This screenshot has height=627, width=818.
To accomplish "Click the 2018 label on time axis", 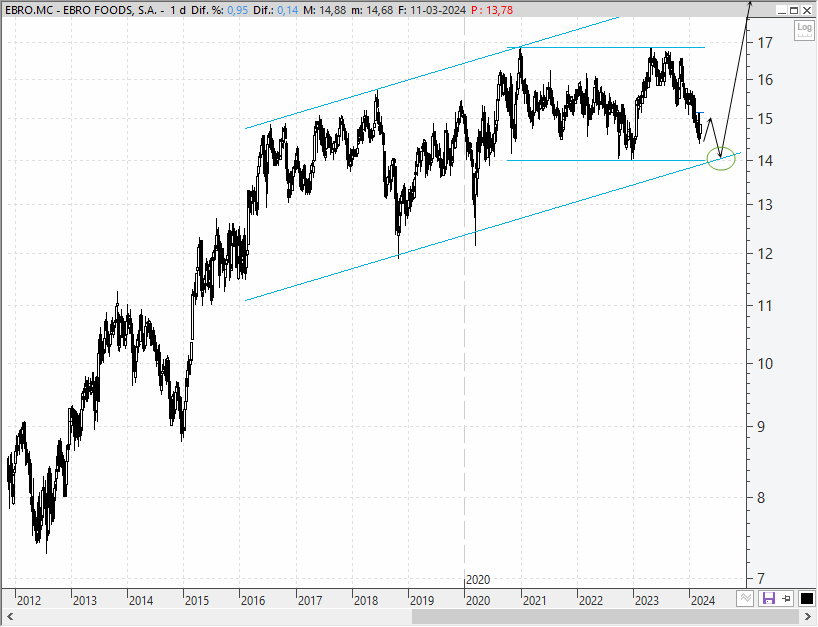I will coord(366,600).
